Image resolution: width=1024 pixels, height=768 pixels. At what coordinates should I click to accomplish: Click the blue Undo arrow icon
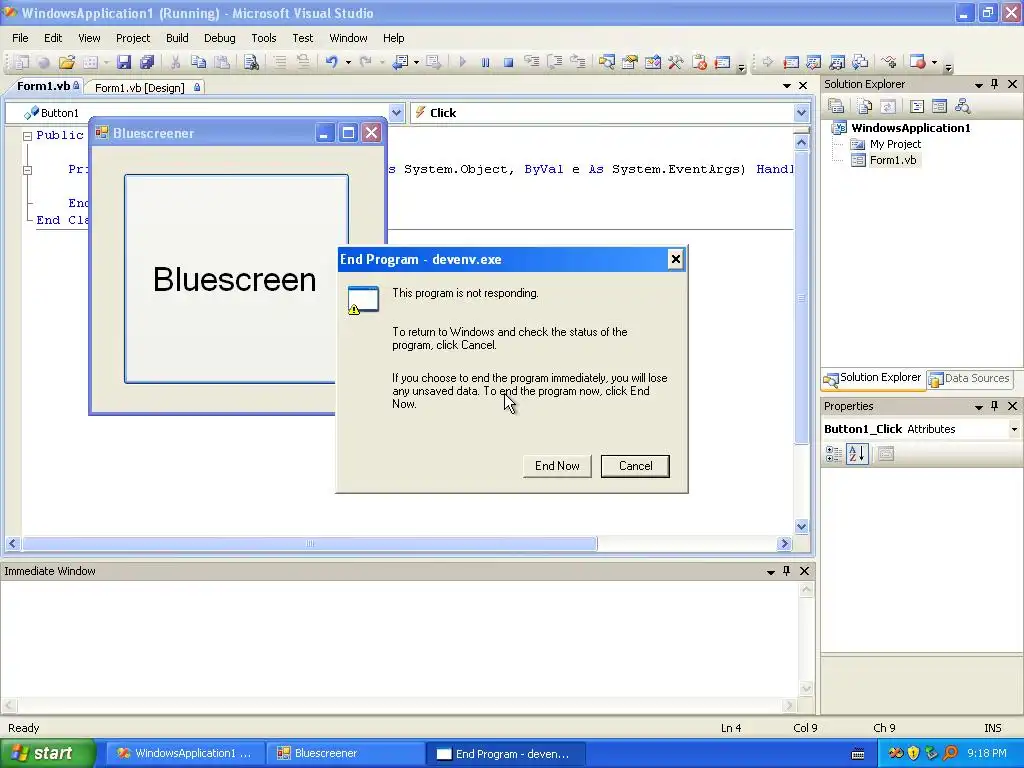click(x=332, y=62)
